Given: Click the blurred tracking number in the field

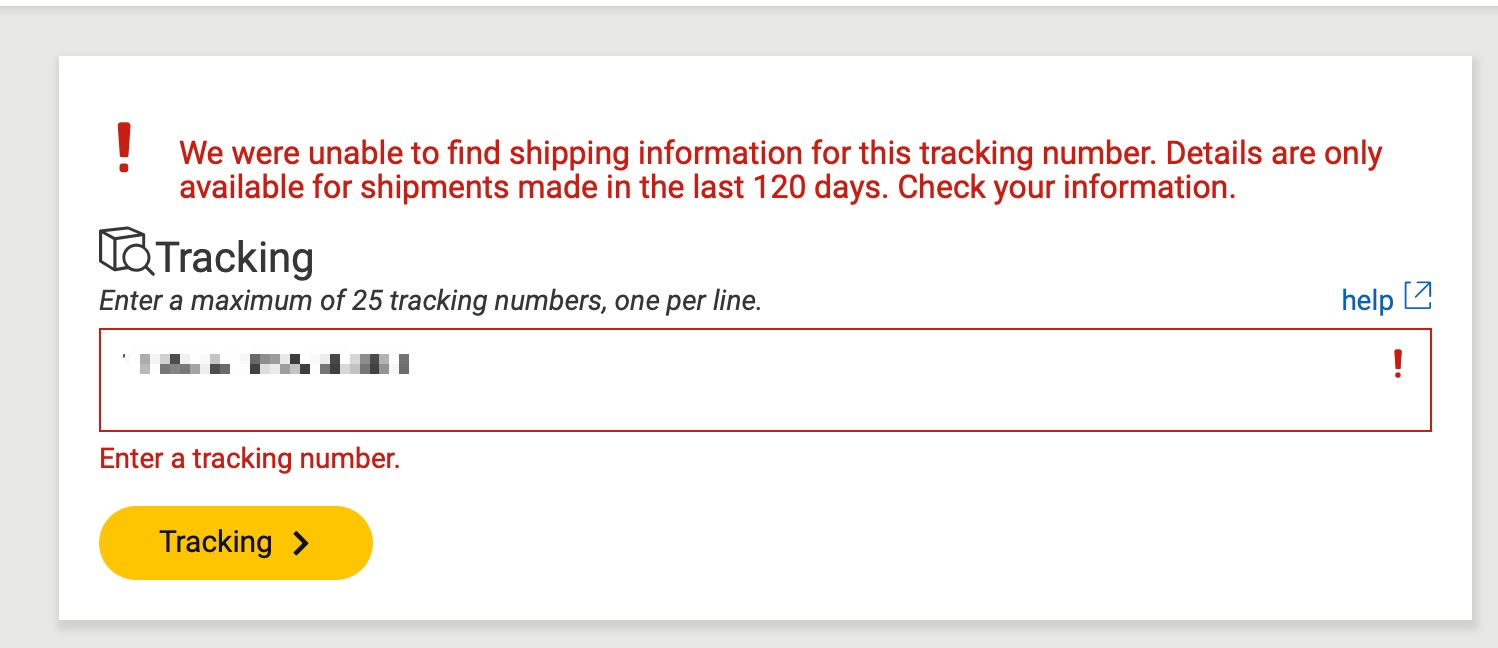Looking at the screenshot, I should (264, 364).
